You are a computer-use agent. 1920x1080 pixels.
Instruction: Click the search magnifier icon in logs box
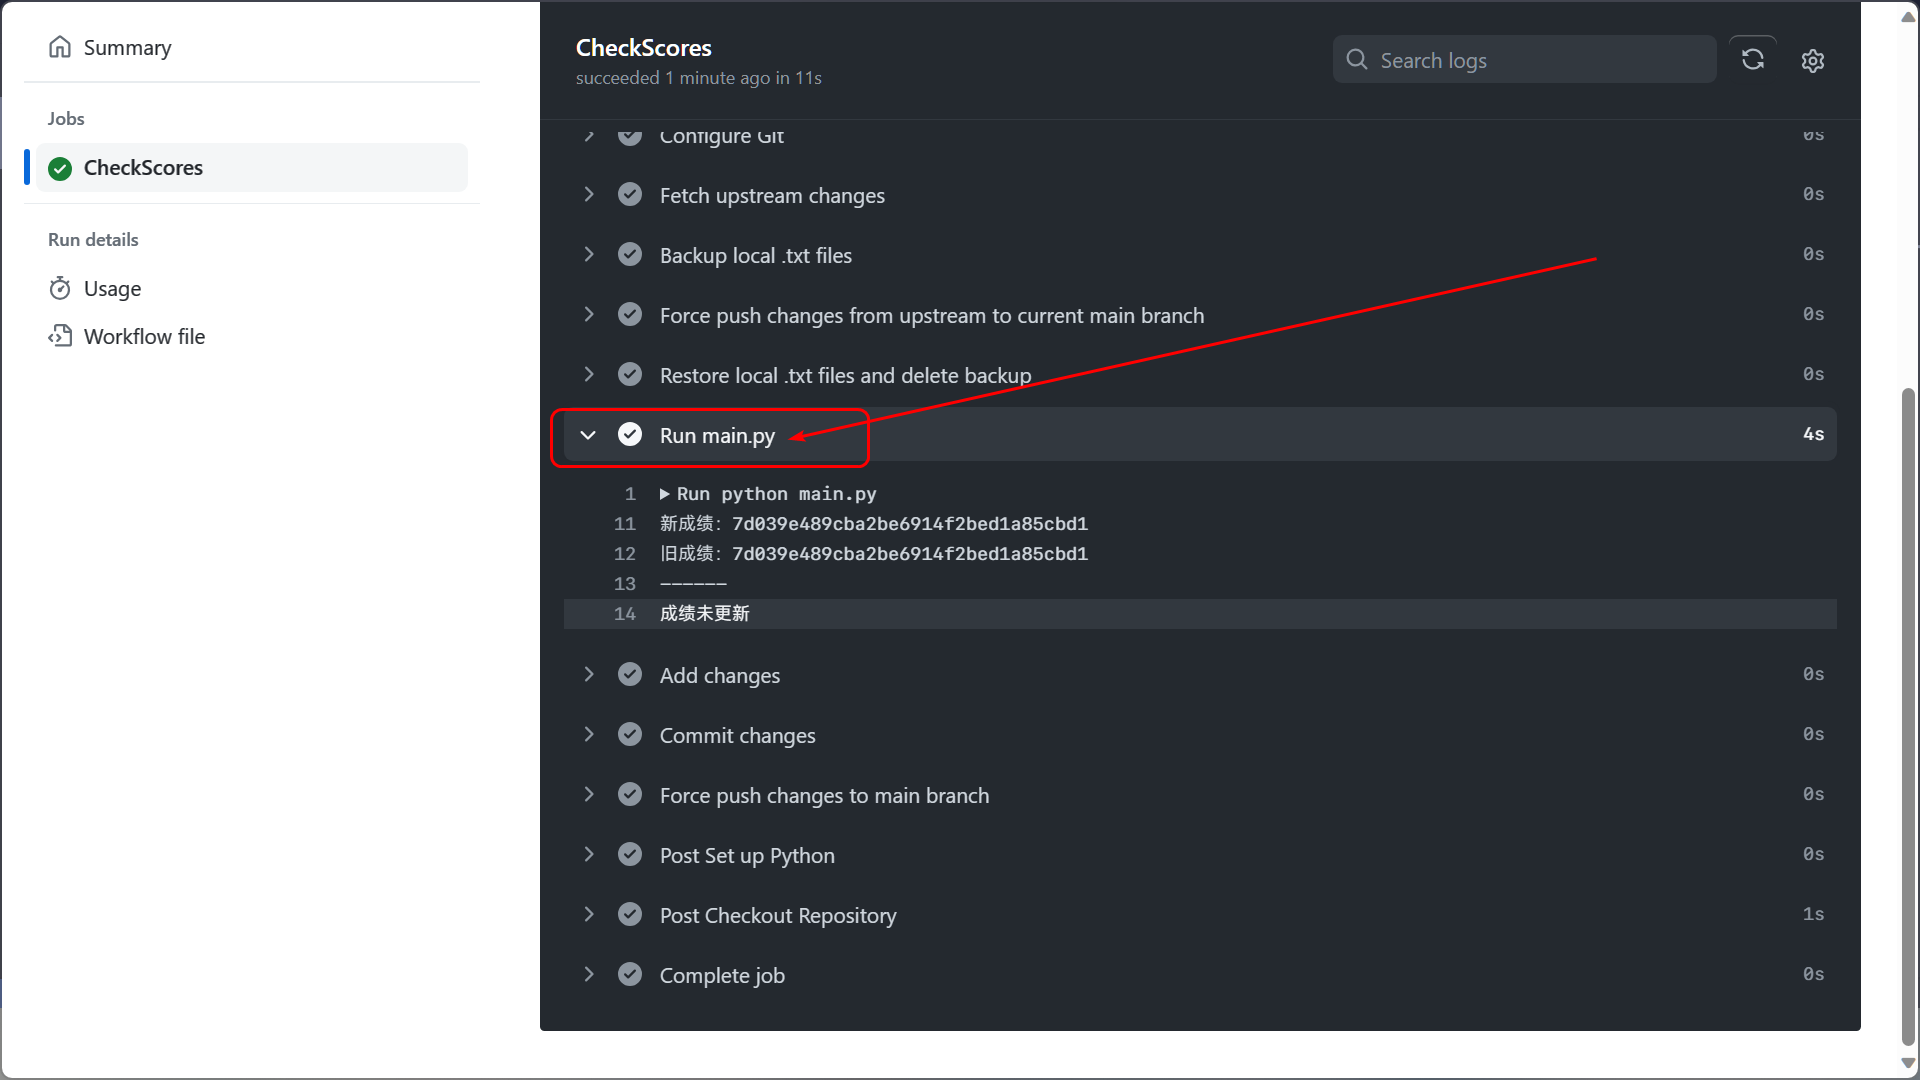1357,60
